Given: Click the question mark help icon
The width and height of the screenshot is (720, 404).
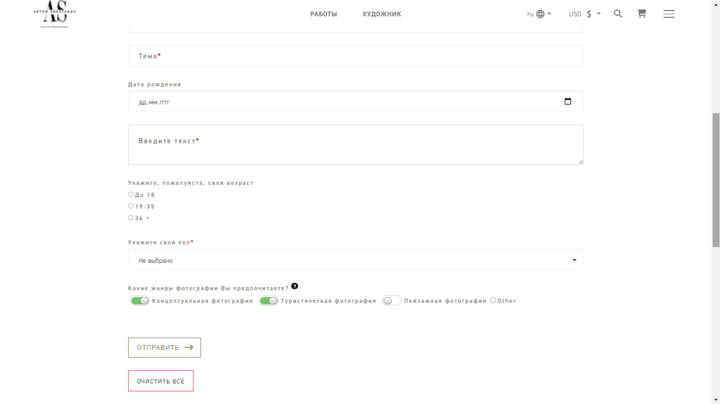Looking at the screenshot, I should 295,286.
